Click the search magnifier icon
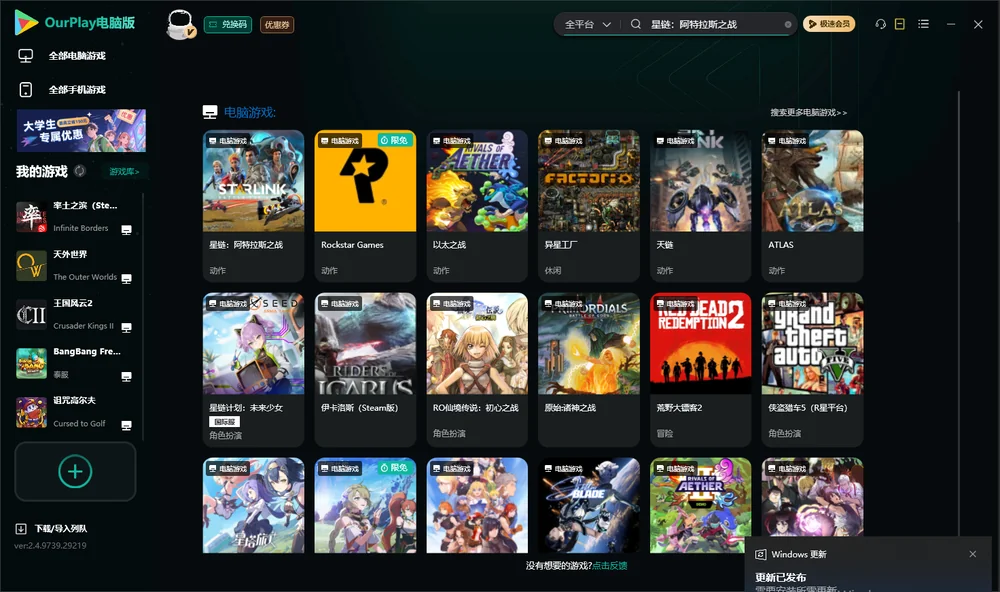 [x=636, y=24]
